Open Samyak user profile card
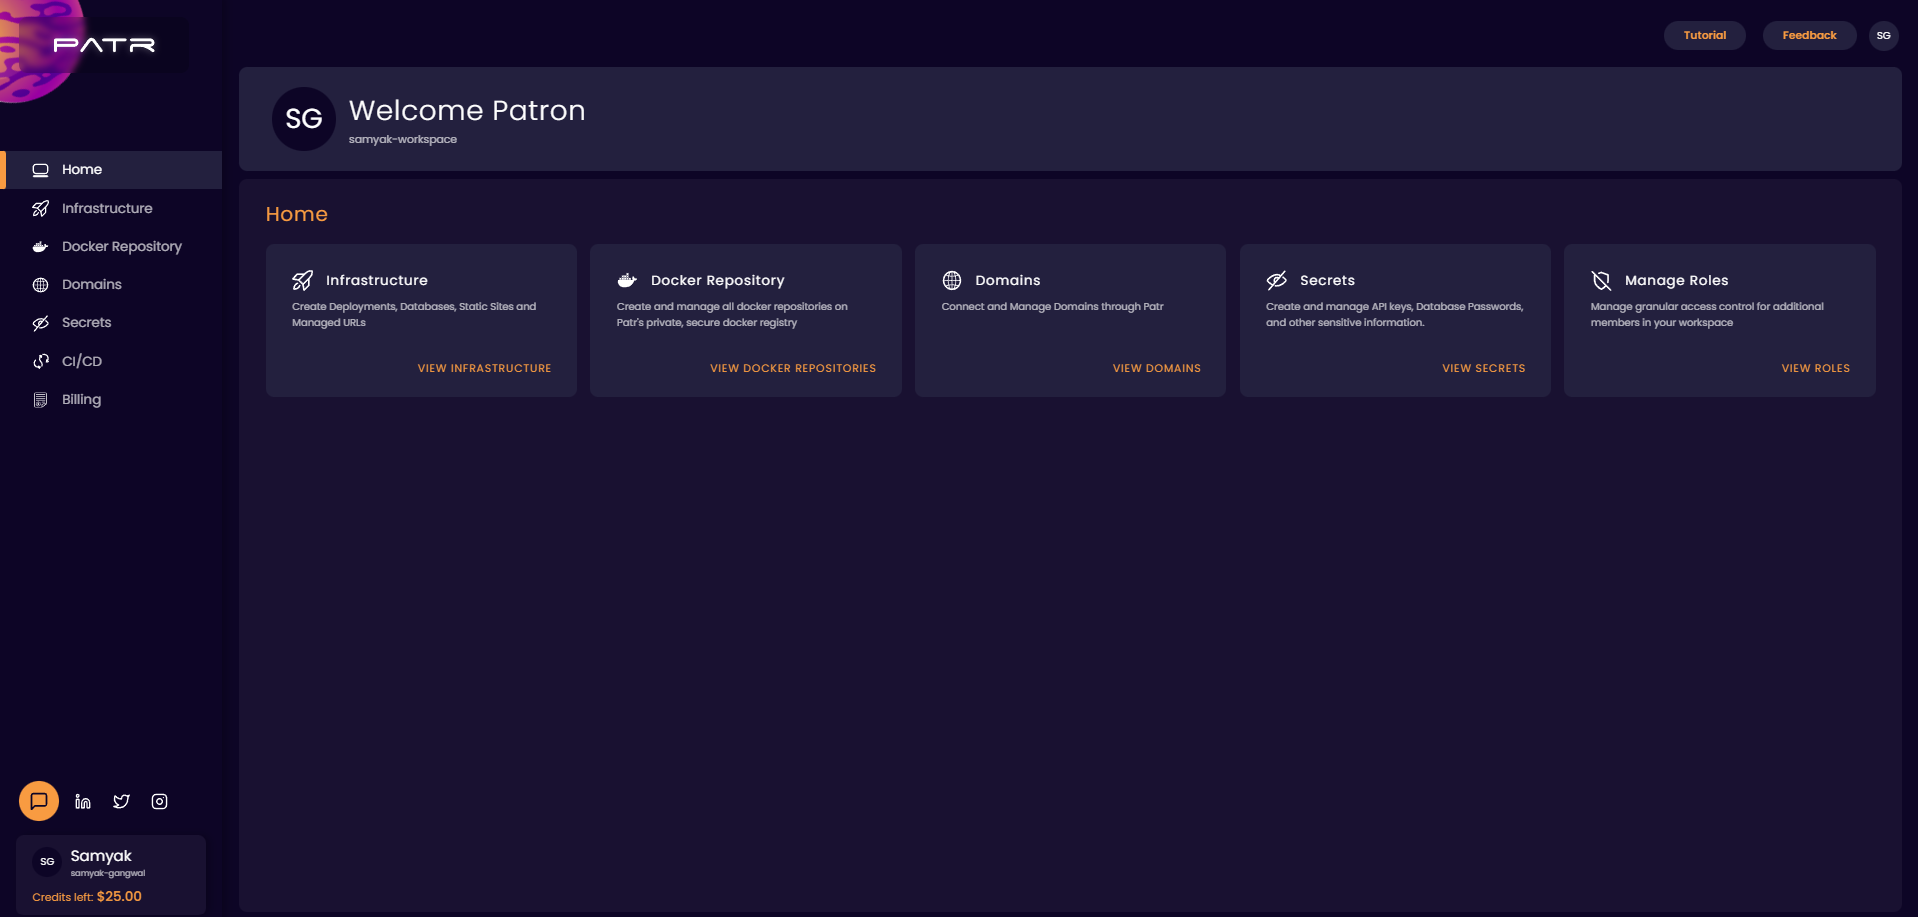 110,873
